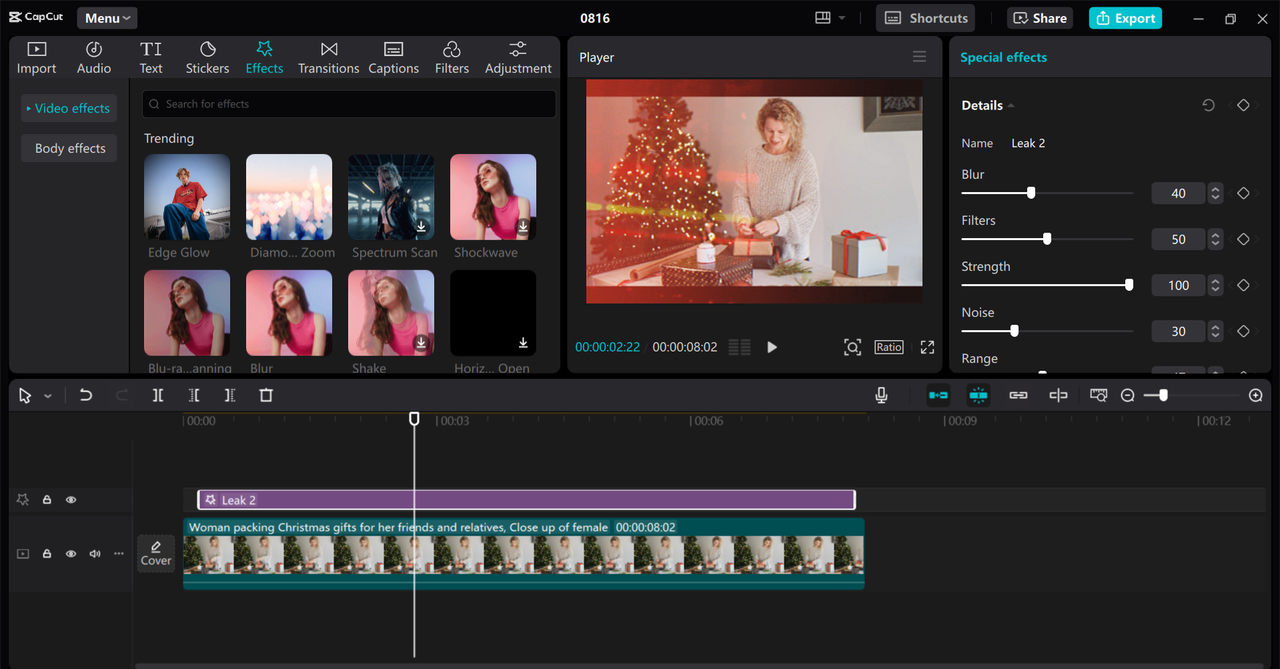The height and width of the screenshot is (669, 1280).
Task: Collapse the Details section
Action: 1011,105
